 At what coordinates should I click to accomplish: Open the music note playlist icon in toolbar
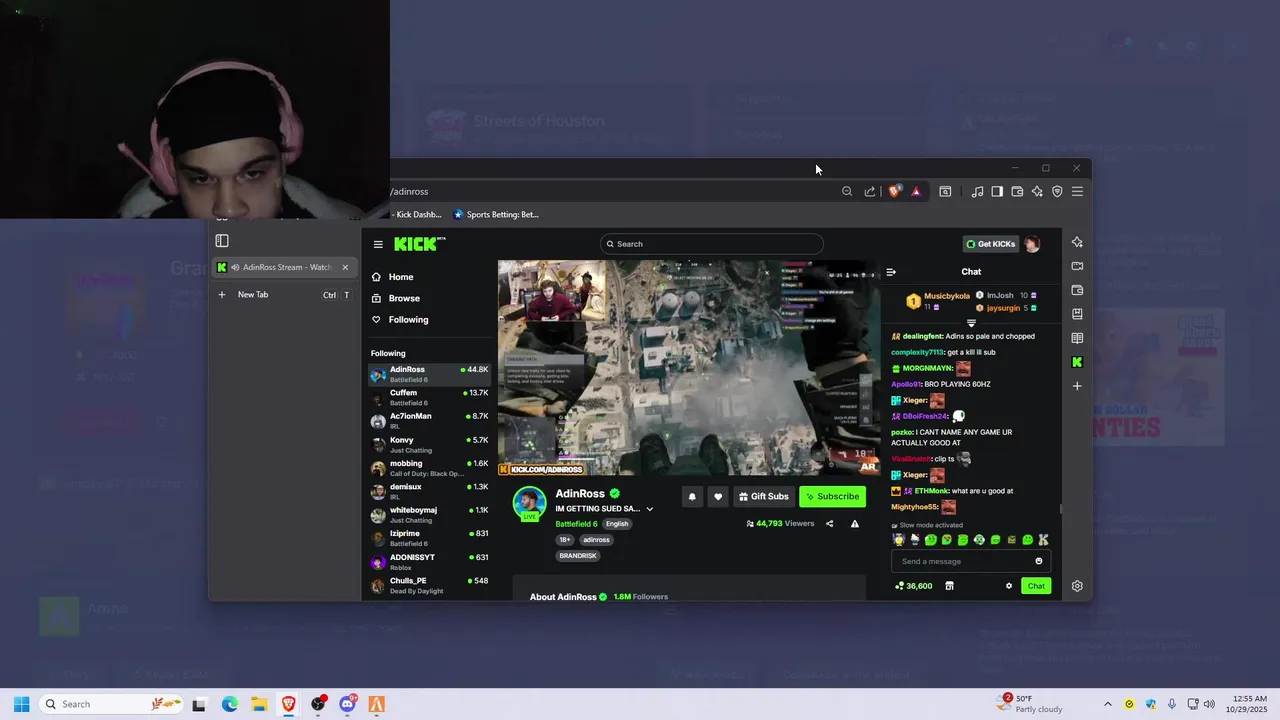coord(977,191)
